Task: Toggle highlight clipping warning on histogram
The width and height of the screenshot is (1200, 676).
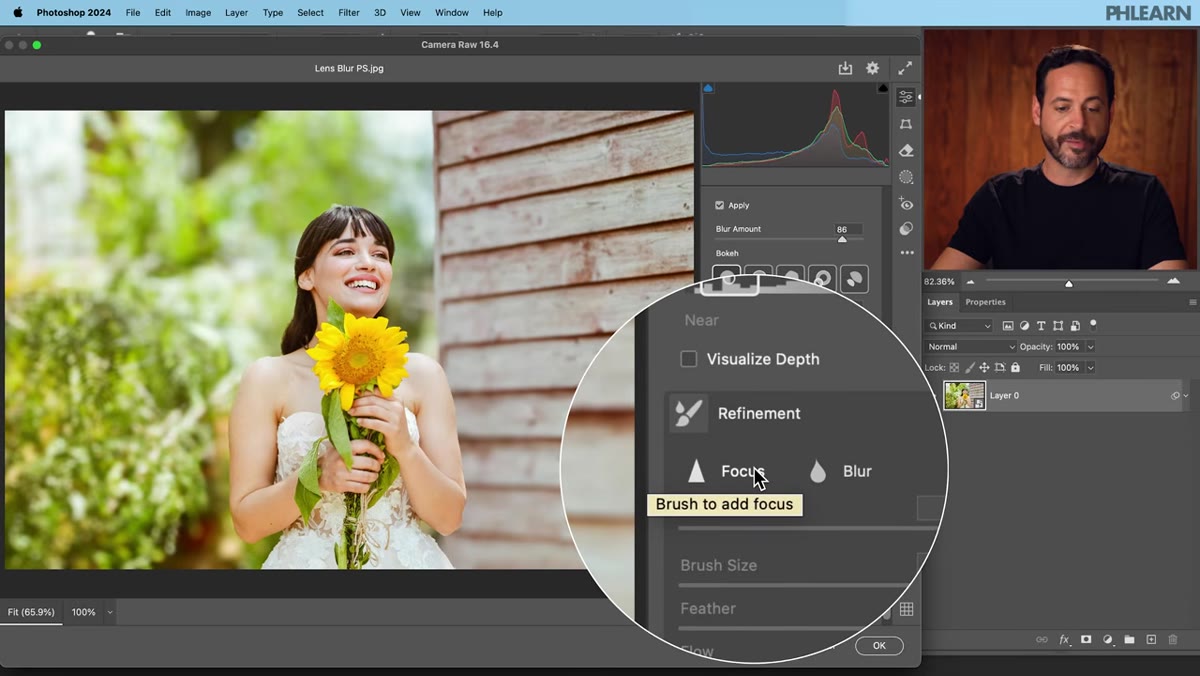Action: 883,88
